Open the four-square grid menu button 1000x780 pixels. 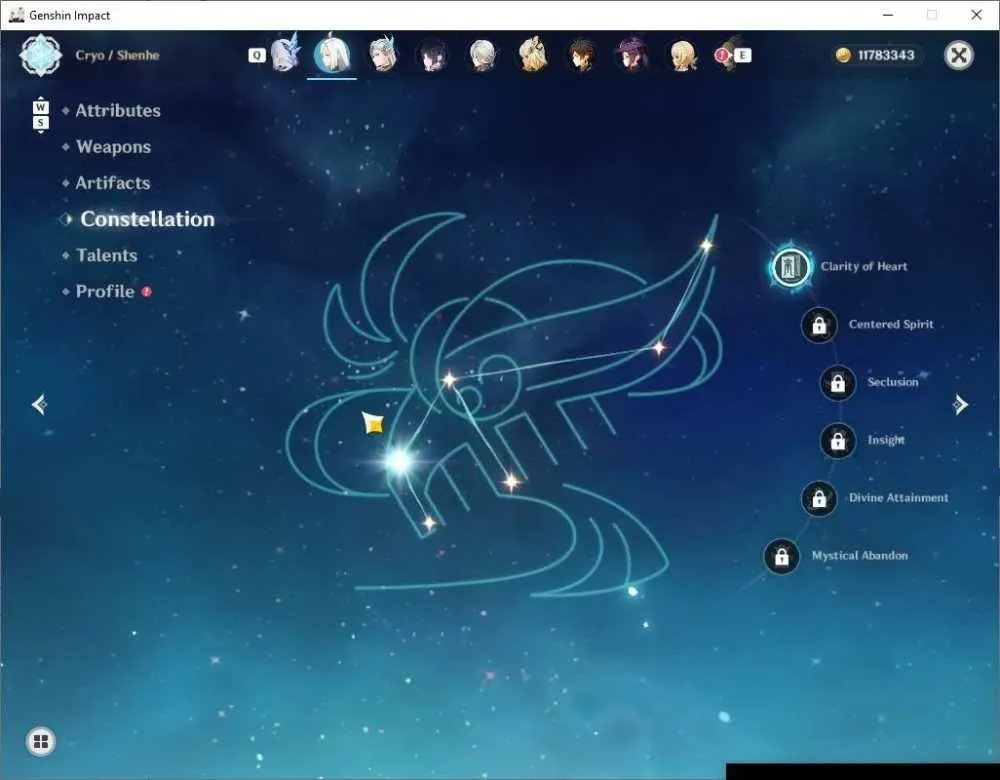(41, 741)
